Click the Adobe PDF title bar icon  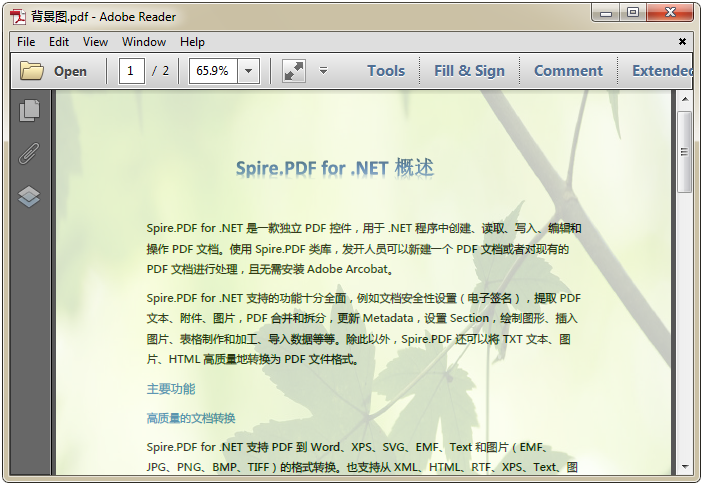point(18,17)
